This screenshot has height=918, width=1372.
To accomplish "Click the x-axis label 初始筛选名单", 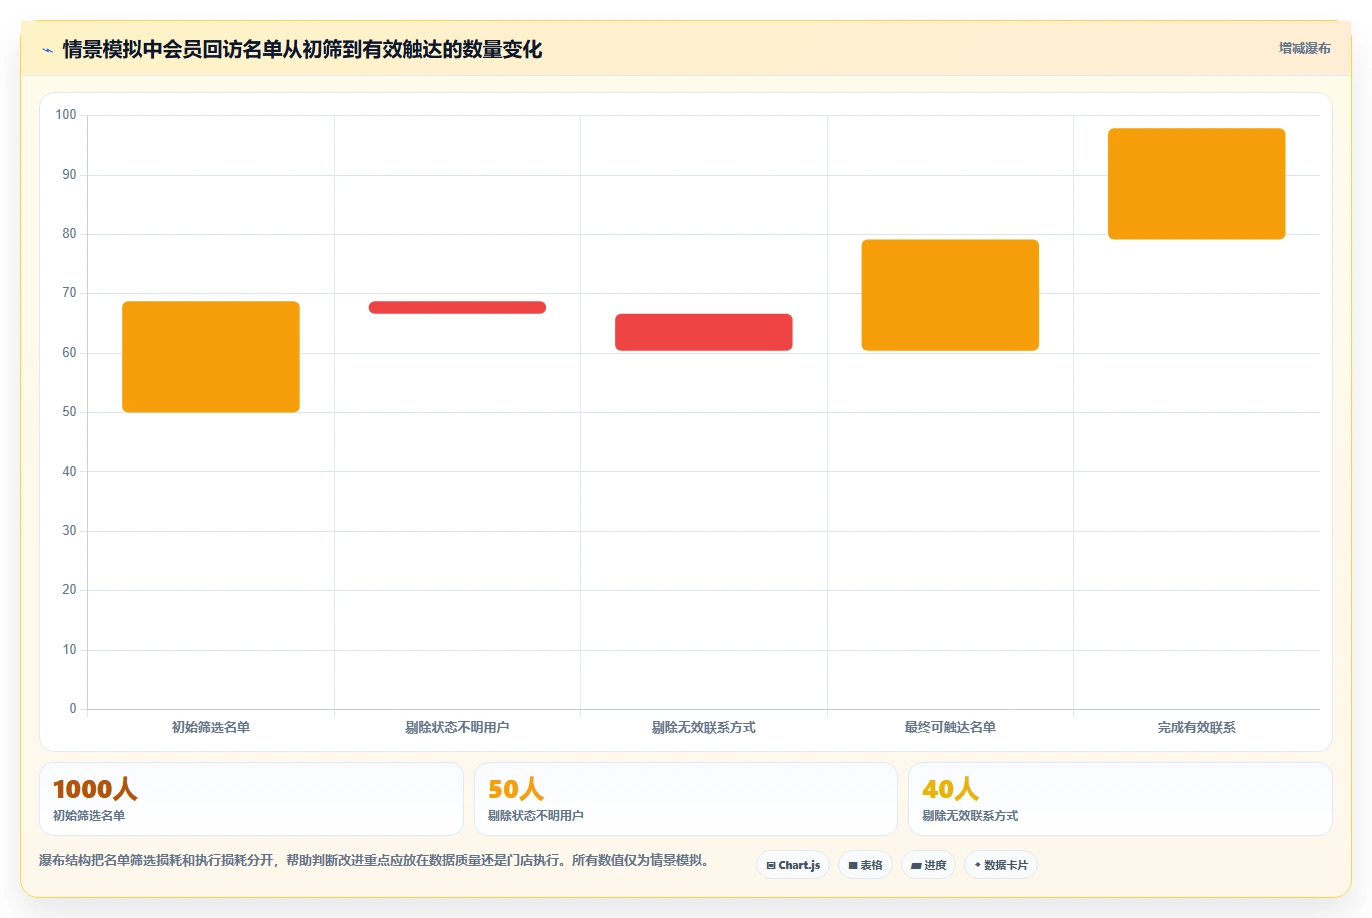I will click(x=211, y=727).
